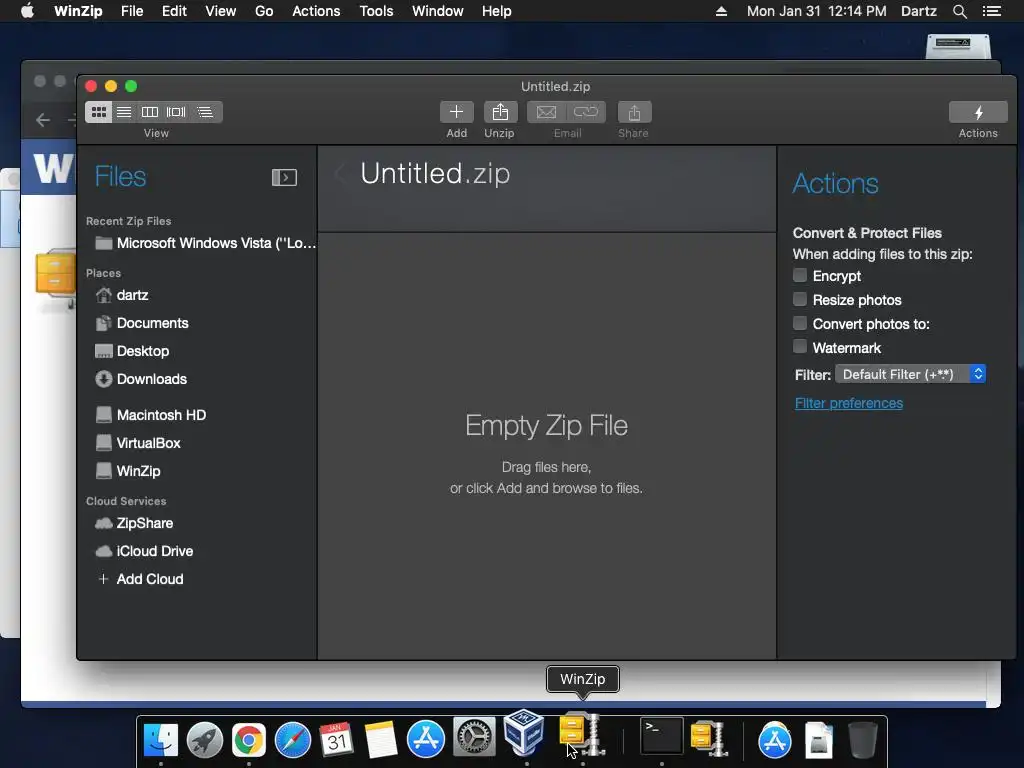Open the Help menu
This screenshot has width=1024, height=768.
point(496,11)
